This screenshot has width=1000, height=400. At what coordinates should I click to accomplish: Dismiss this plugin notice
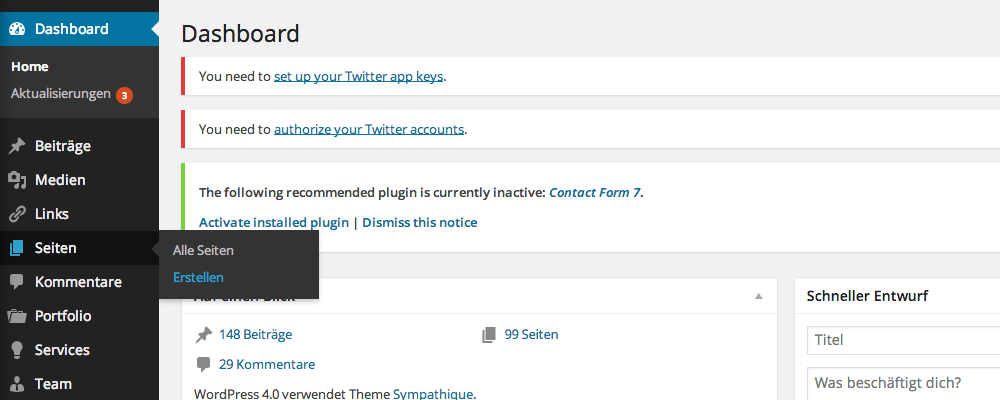(419, 222)
